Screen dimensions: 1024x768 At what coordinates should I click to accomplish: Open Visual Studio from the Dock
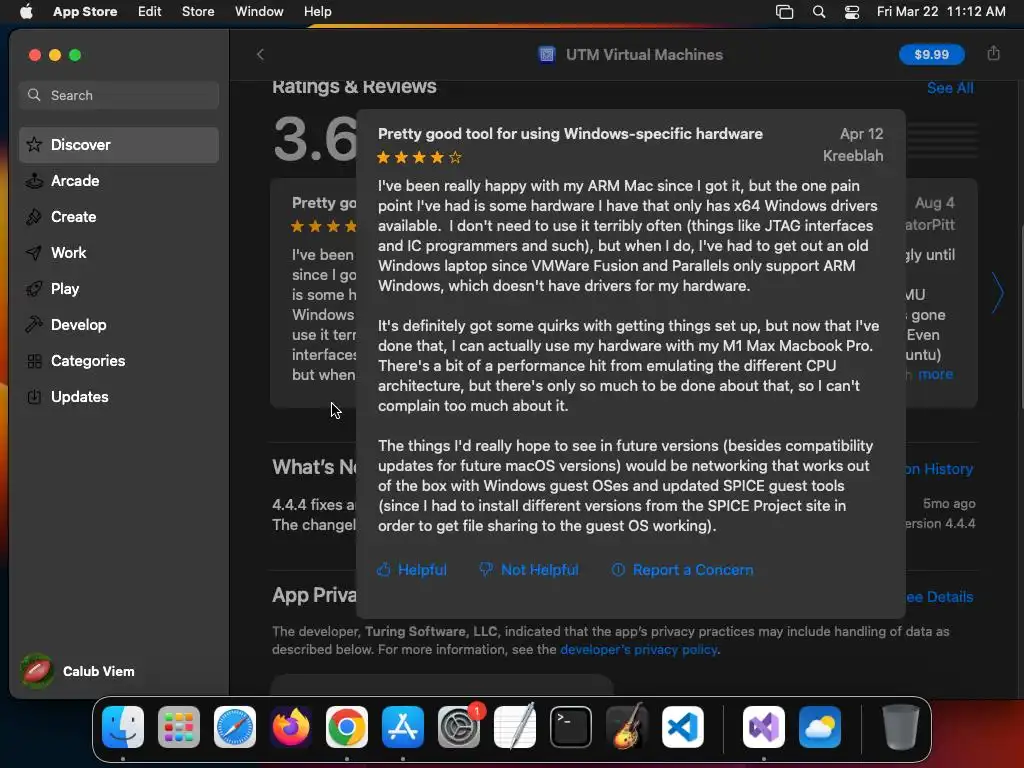tap(763, 727)
